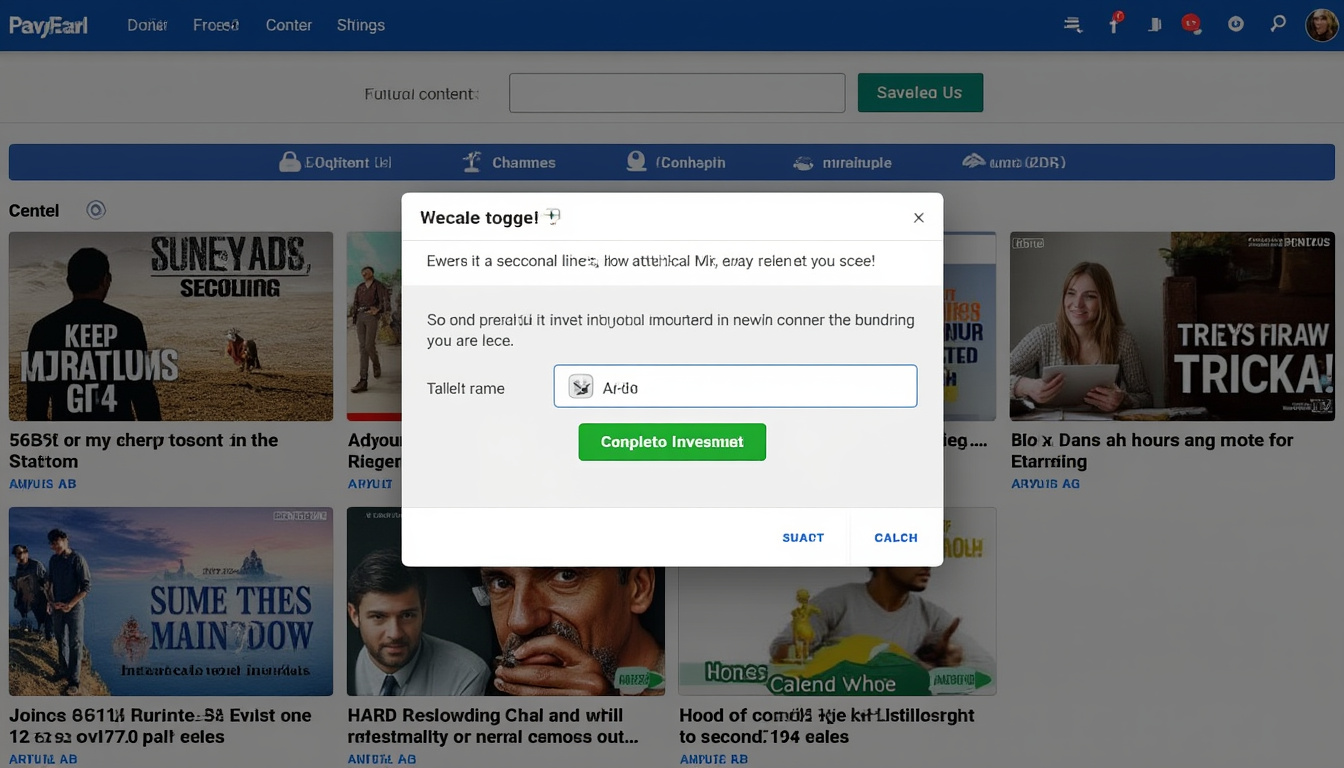The height and width of the screenshot is (768, 1344).
Task: Click the search magnifier icon in header
Action: (x=1277, y=24)
